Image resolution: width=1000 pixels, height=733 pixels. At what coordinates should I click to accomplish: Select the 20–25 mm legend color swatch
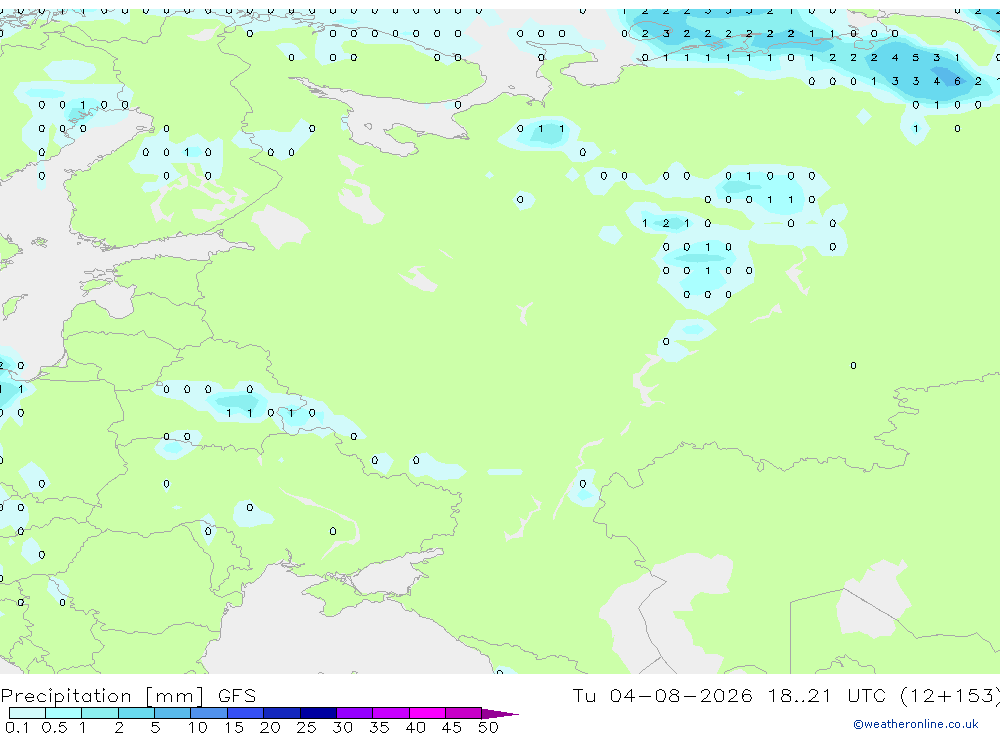point(282,713)
